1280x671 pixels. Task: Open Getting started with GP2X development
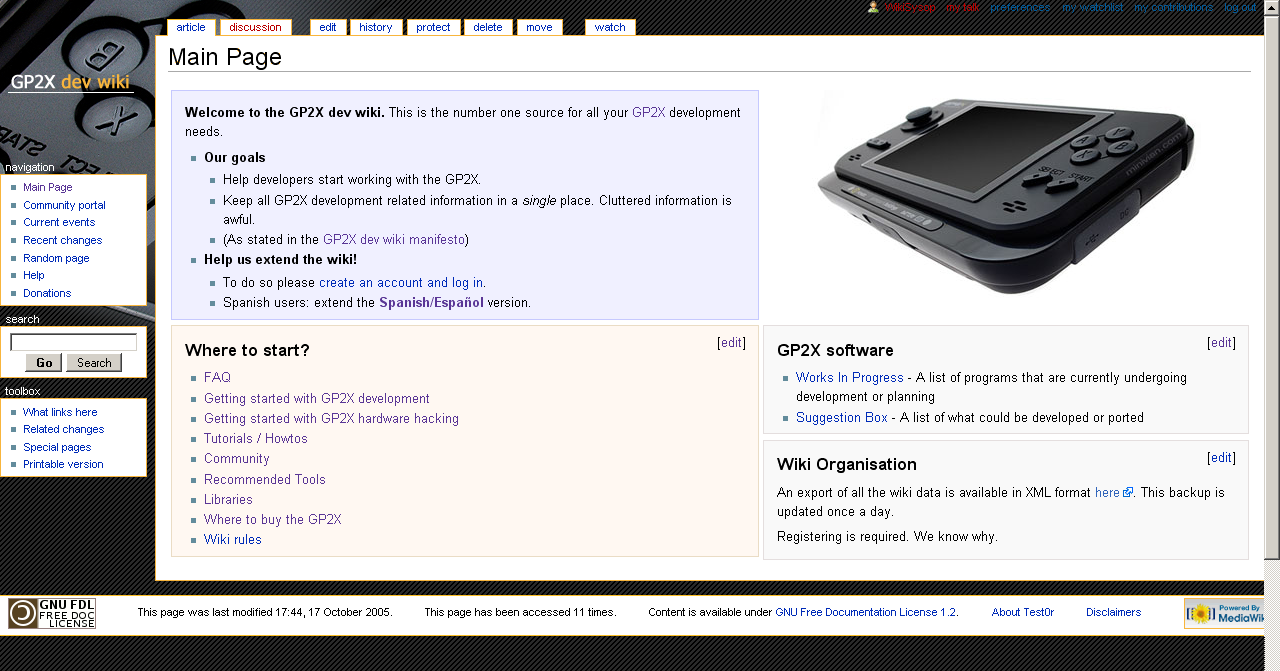(317, 399)
